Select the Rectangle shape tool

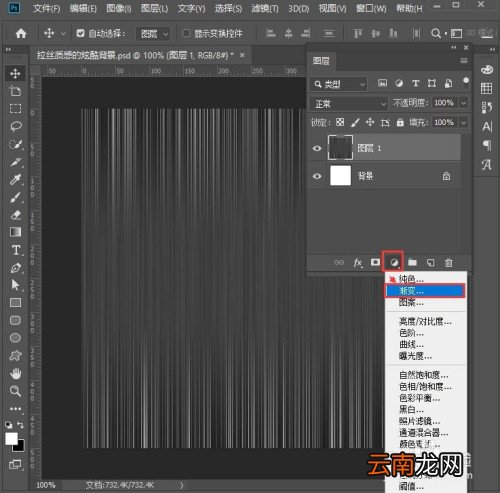pos(15,303)
